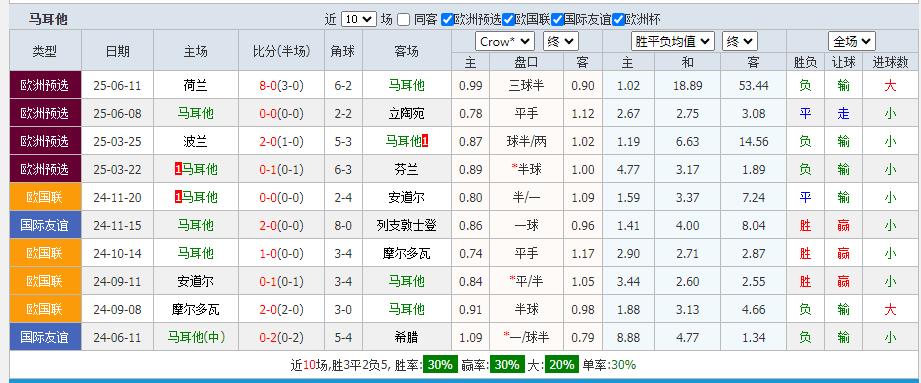Click the 国际友谊 label for 24-06-11 match
Screen dimensions: 921x383
[45, 337]
